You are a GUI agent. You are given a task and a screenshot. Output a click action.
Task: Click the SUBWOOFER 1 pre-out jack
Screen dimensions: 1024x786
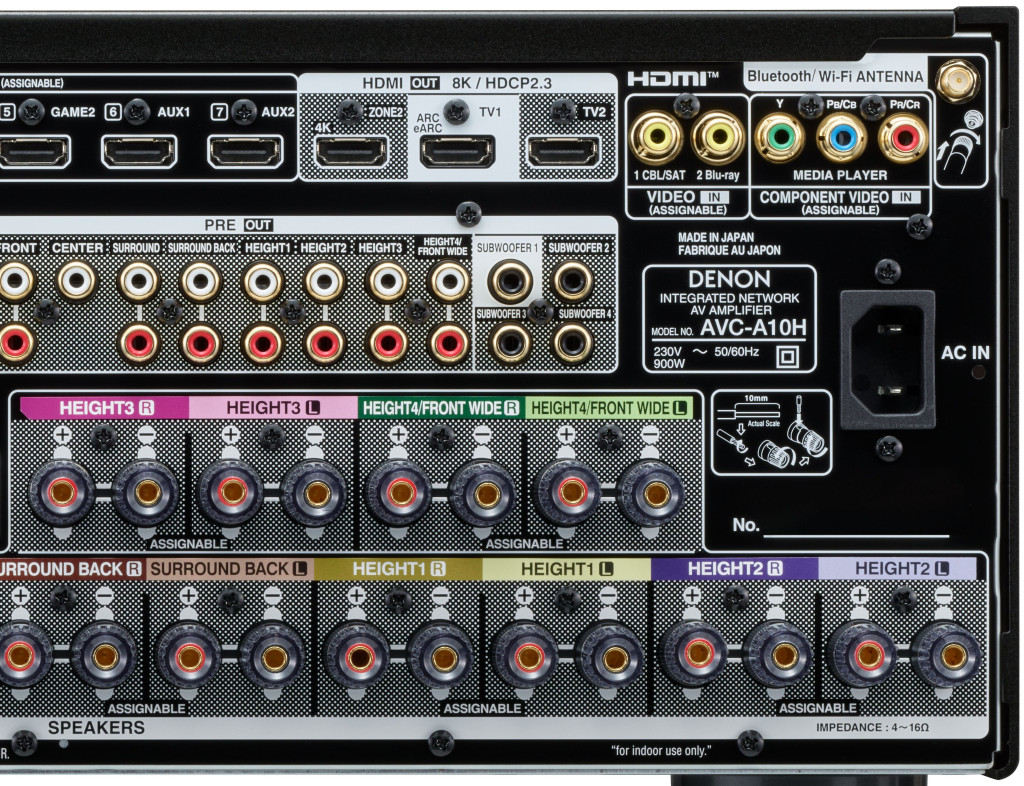tap(509, 283)
